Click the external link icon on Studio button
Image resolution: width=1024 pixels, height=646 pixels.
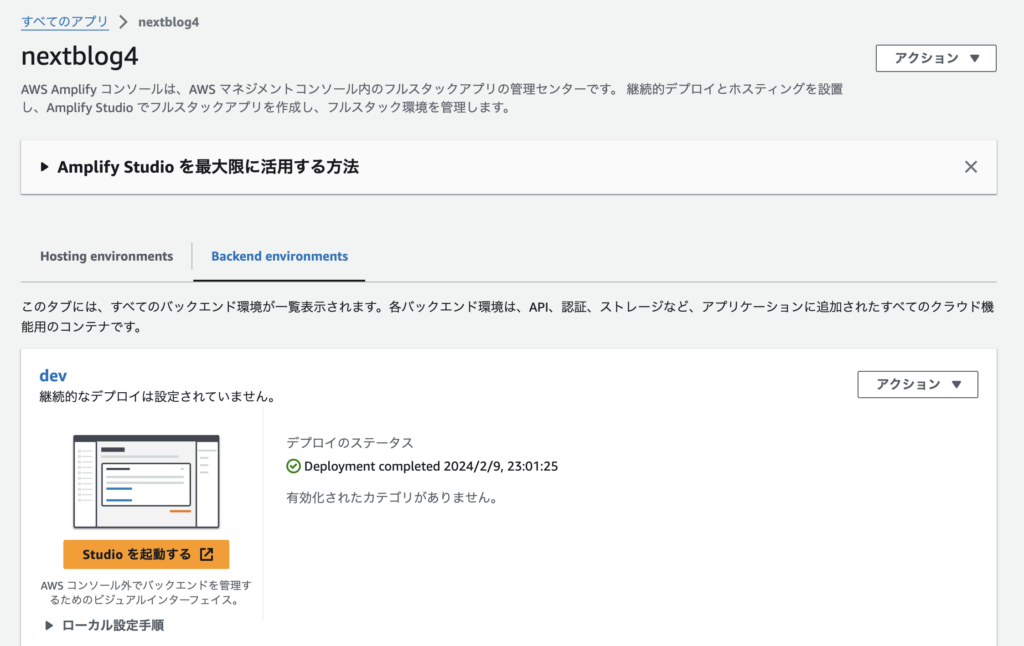click(206, 555)
